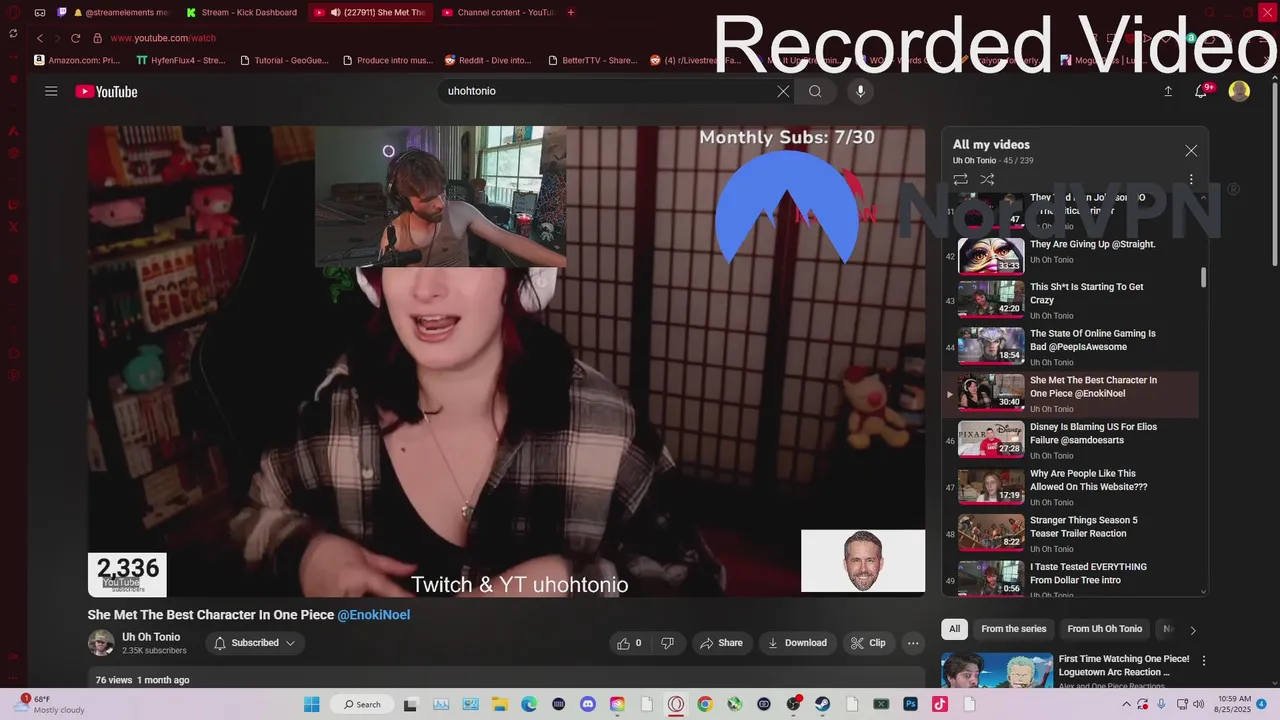Dislike the video with thumbs down

click(667, 643)
